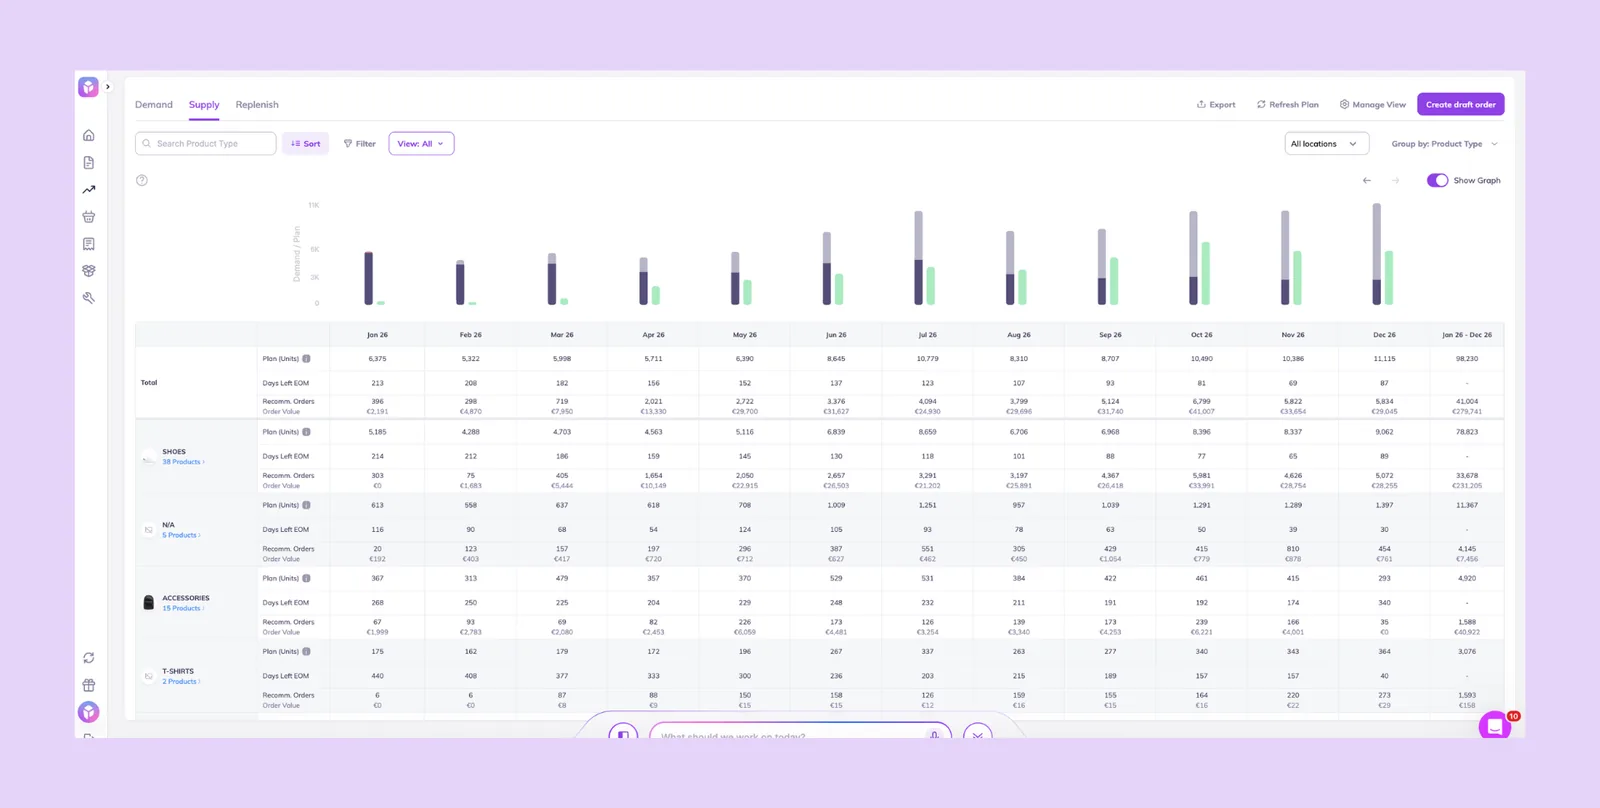Click the Filter button
1600x808 pixels.
(x=360, y=144)
